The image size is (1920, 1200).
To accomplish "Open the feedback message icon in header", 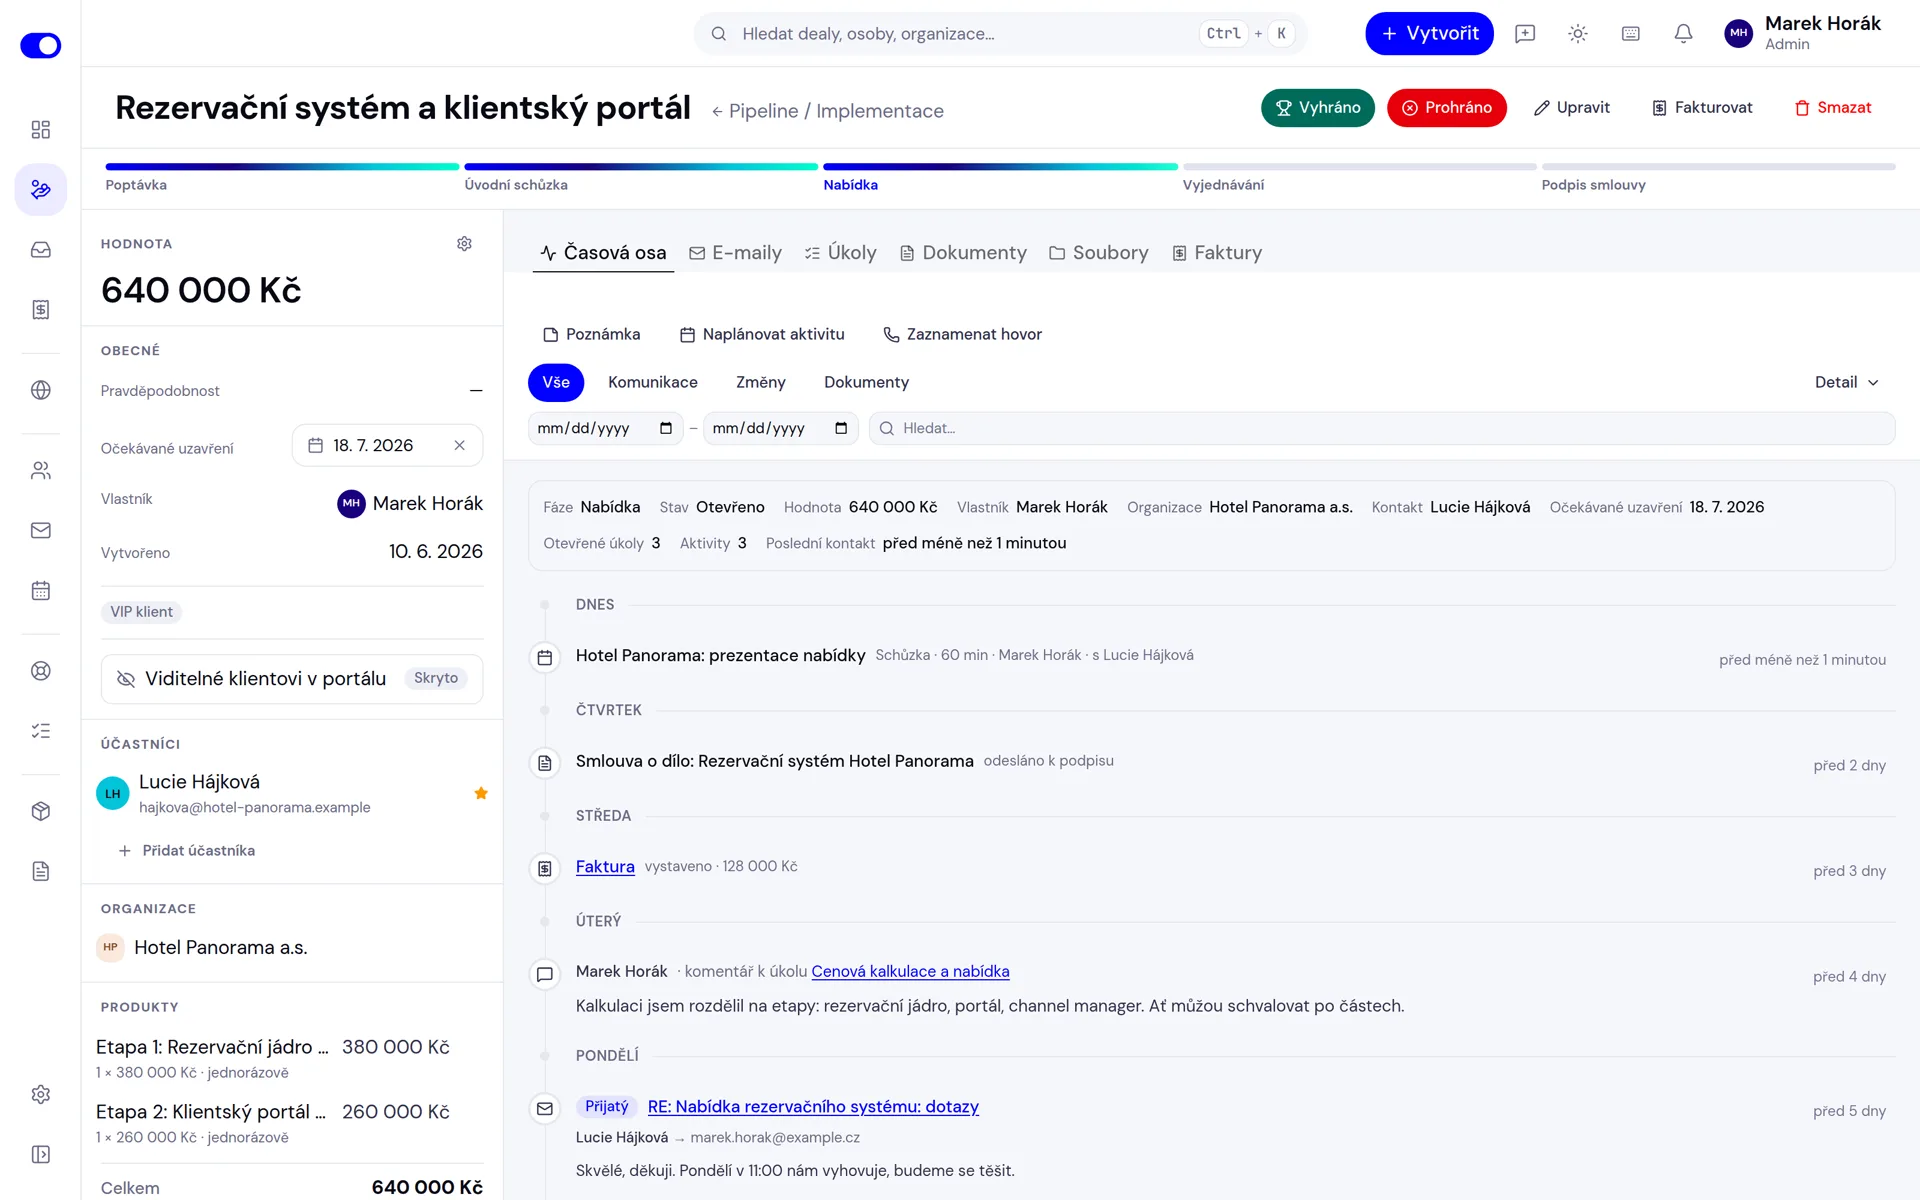I will 1525,34.
